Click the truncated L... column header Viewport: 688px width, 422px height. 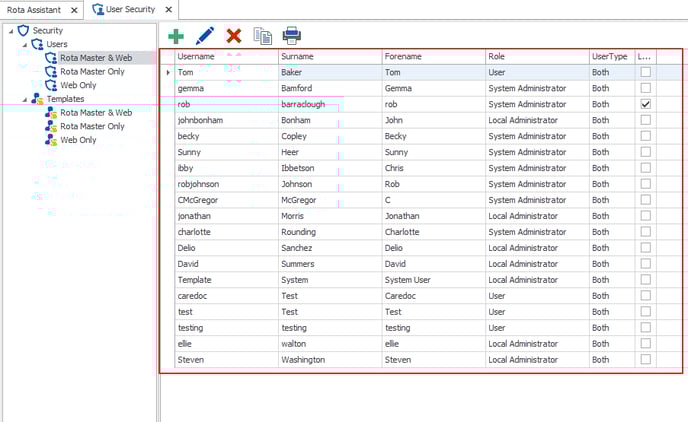pos(645,57)
